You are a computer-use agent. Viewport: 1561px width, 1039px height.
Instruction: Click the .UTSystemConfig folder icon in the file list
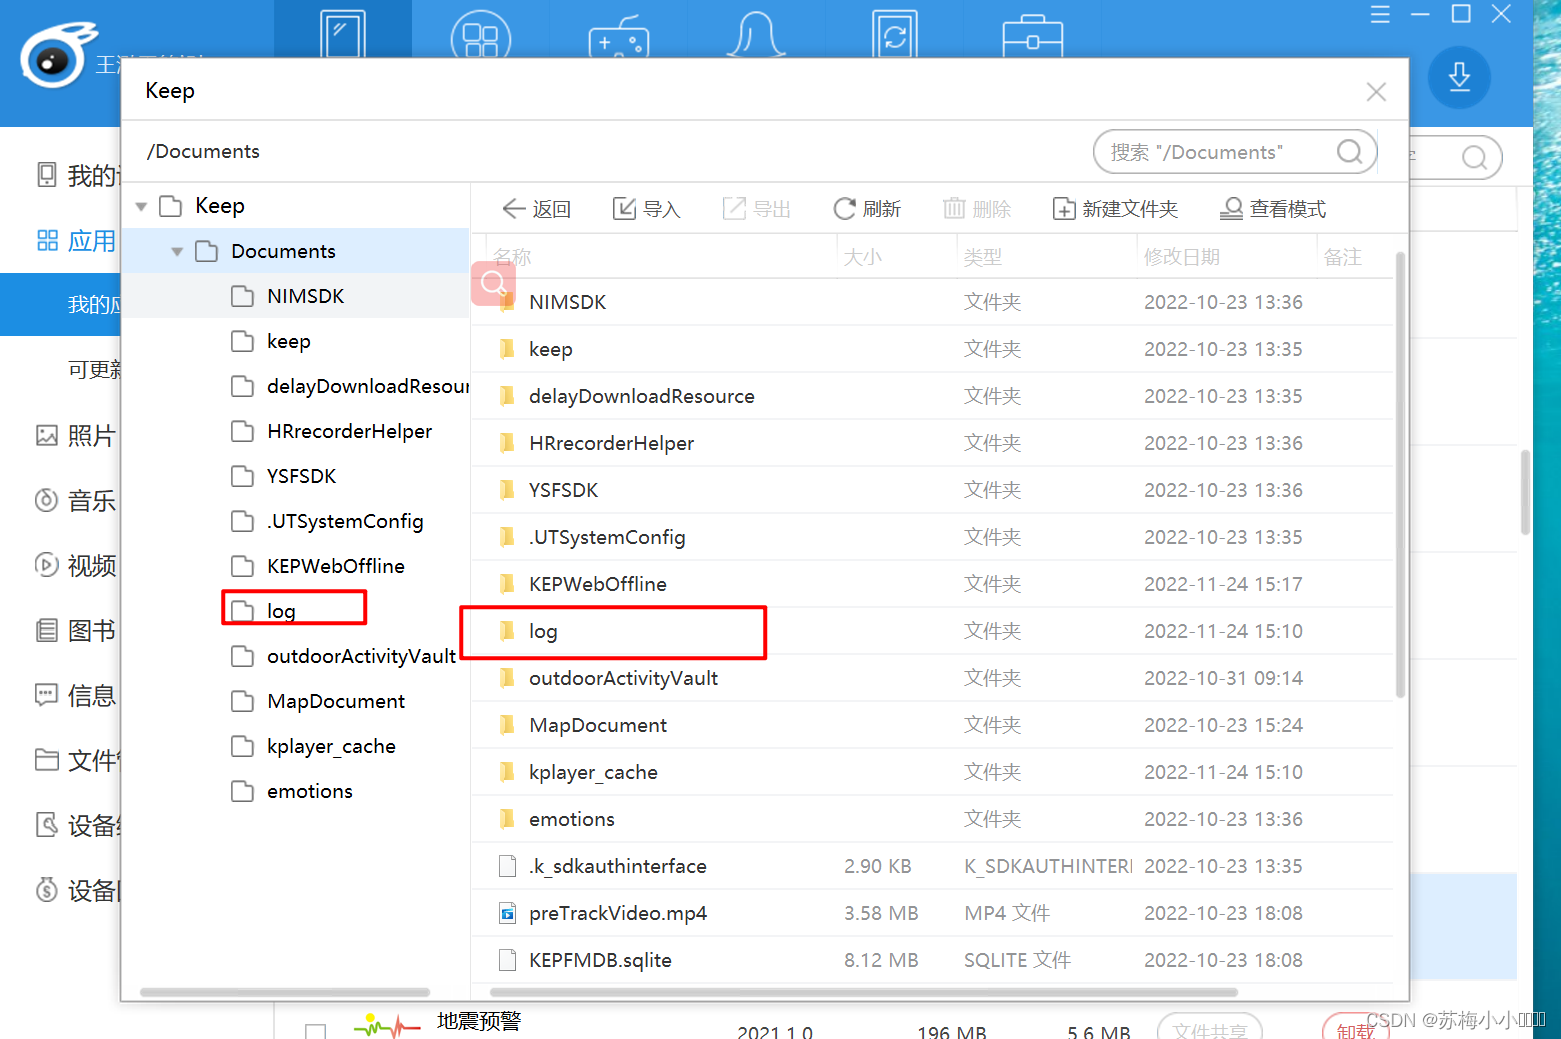pos(507,537)
